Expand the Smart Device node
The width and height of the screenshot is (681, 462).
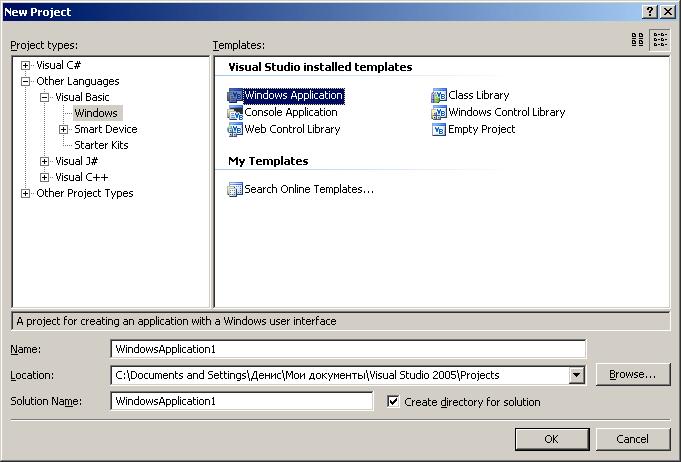(63, 129)
